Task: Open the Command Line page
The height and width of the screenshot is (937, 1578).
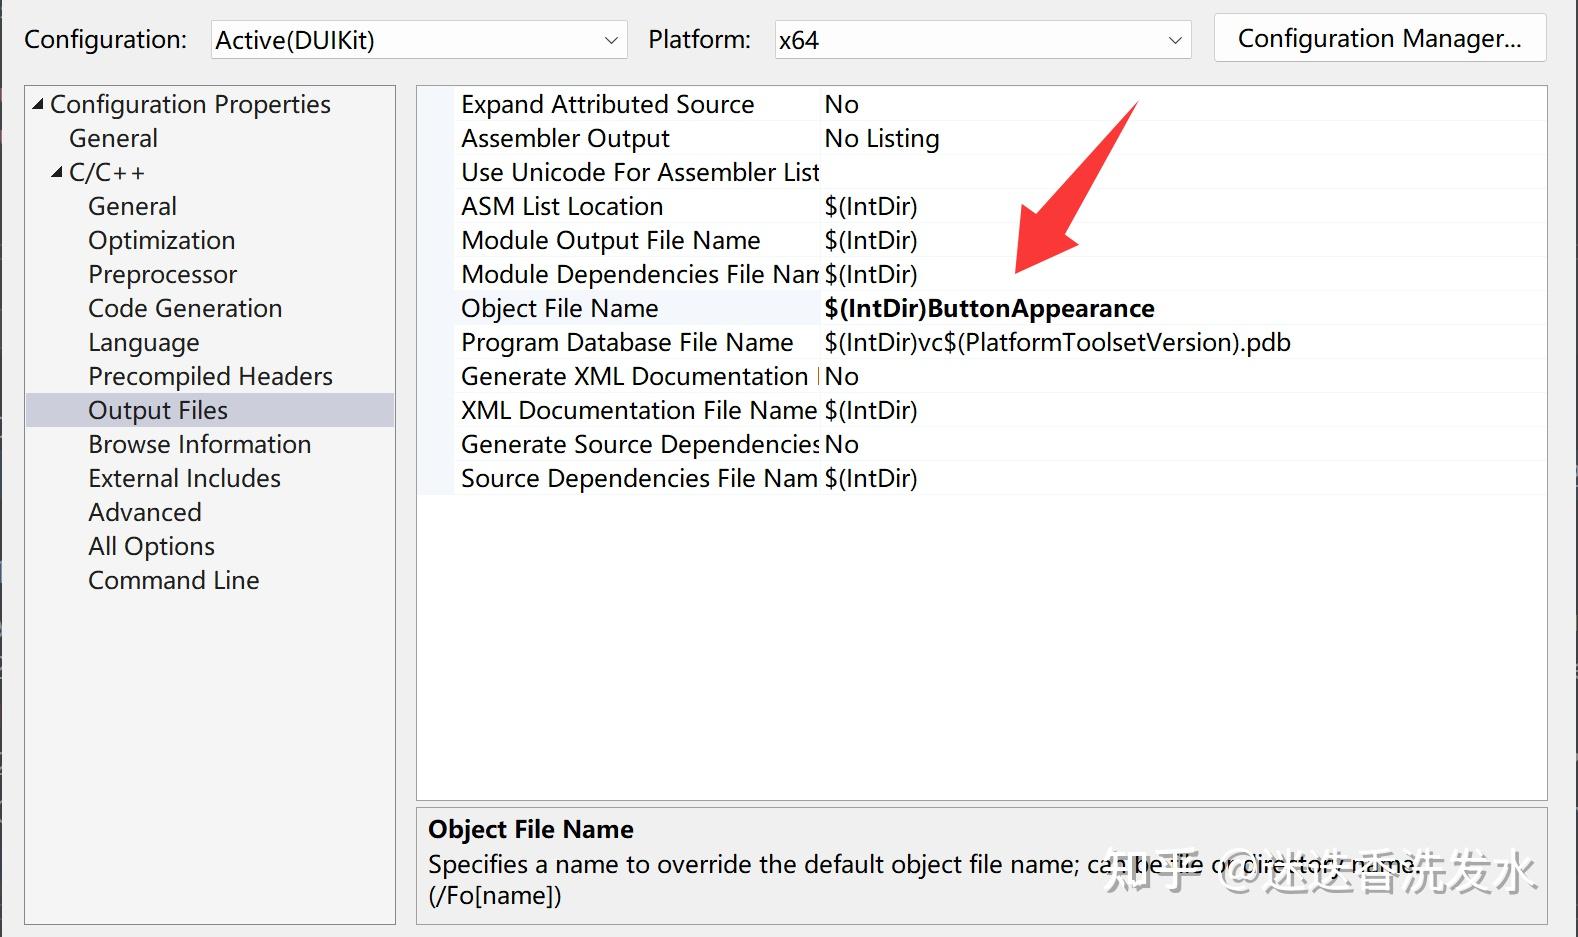Action: 173,580
